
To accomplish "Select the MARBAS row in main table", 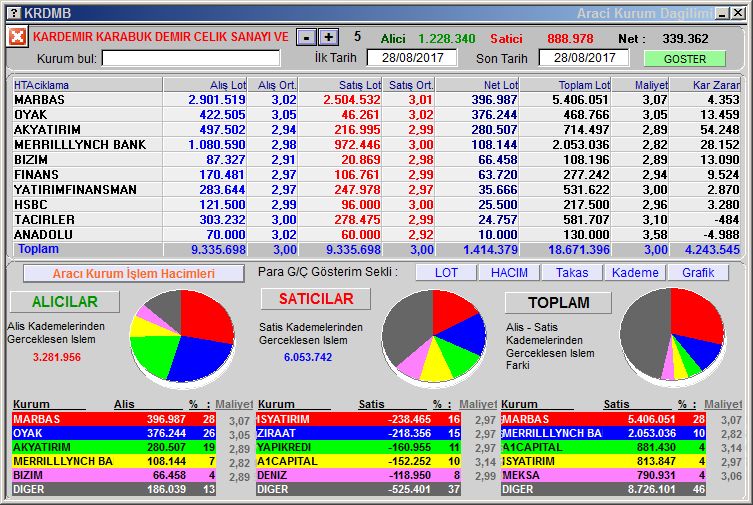I will [x=376, y=99].
